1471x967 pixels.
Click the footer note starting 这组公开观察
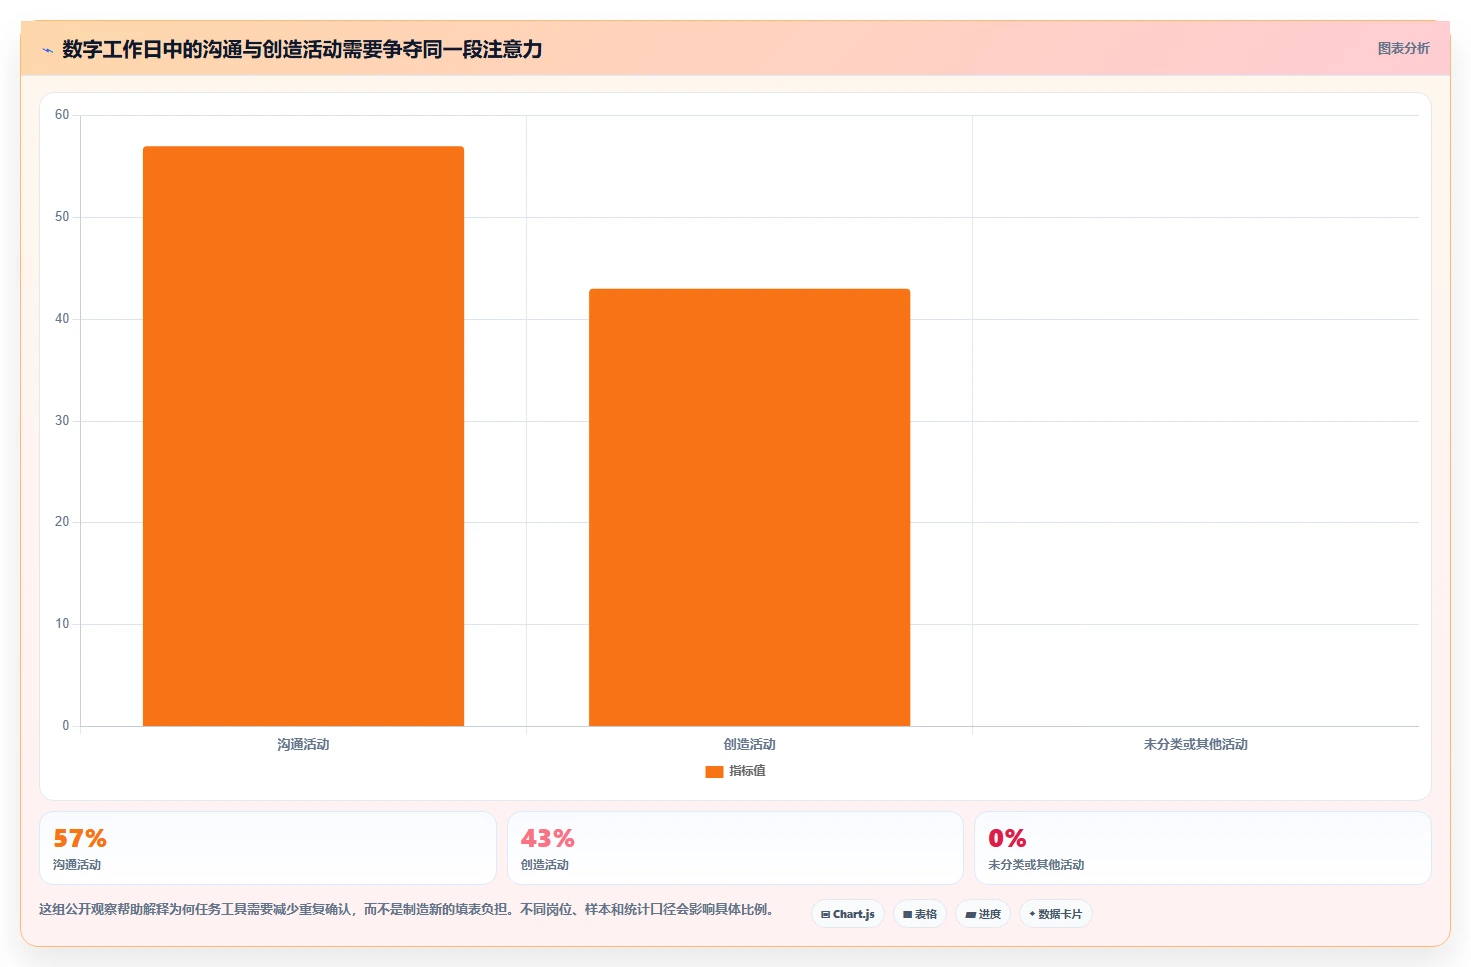[x=406, y=909]
